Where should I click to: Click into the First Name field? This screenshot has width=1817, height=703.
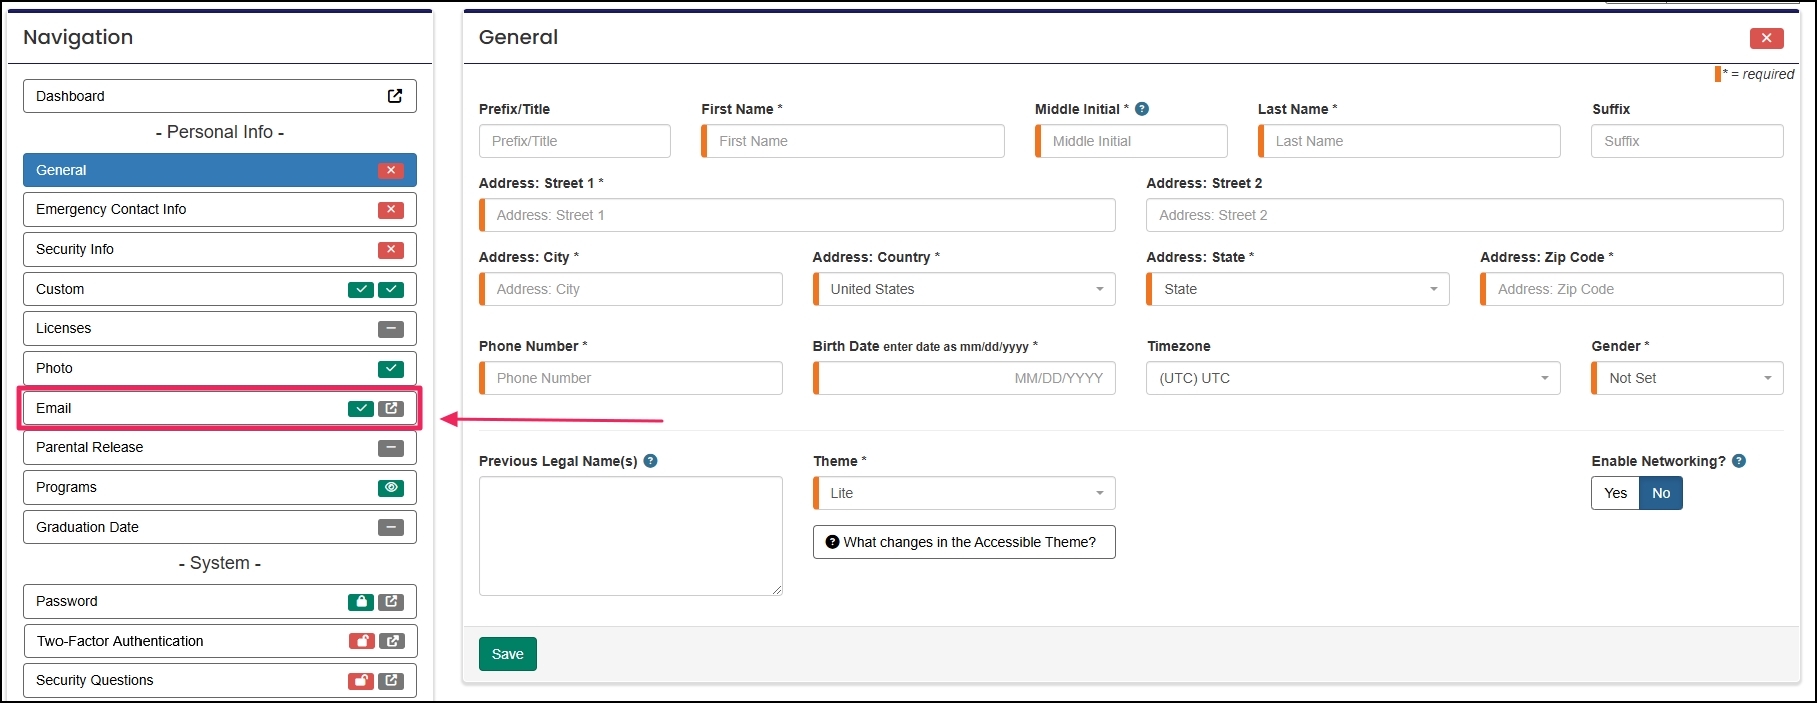point(854,141)
